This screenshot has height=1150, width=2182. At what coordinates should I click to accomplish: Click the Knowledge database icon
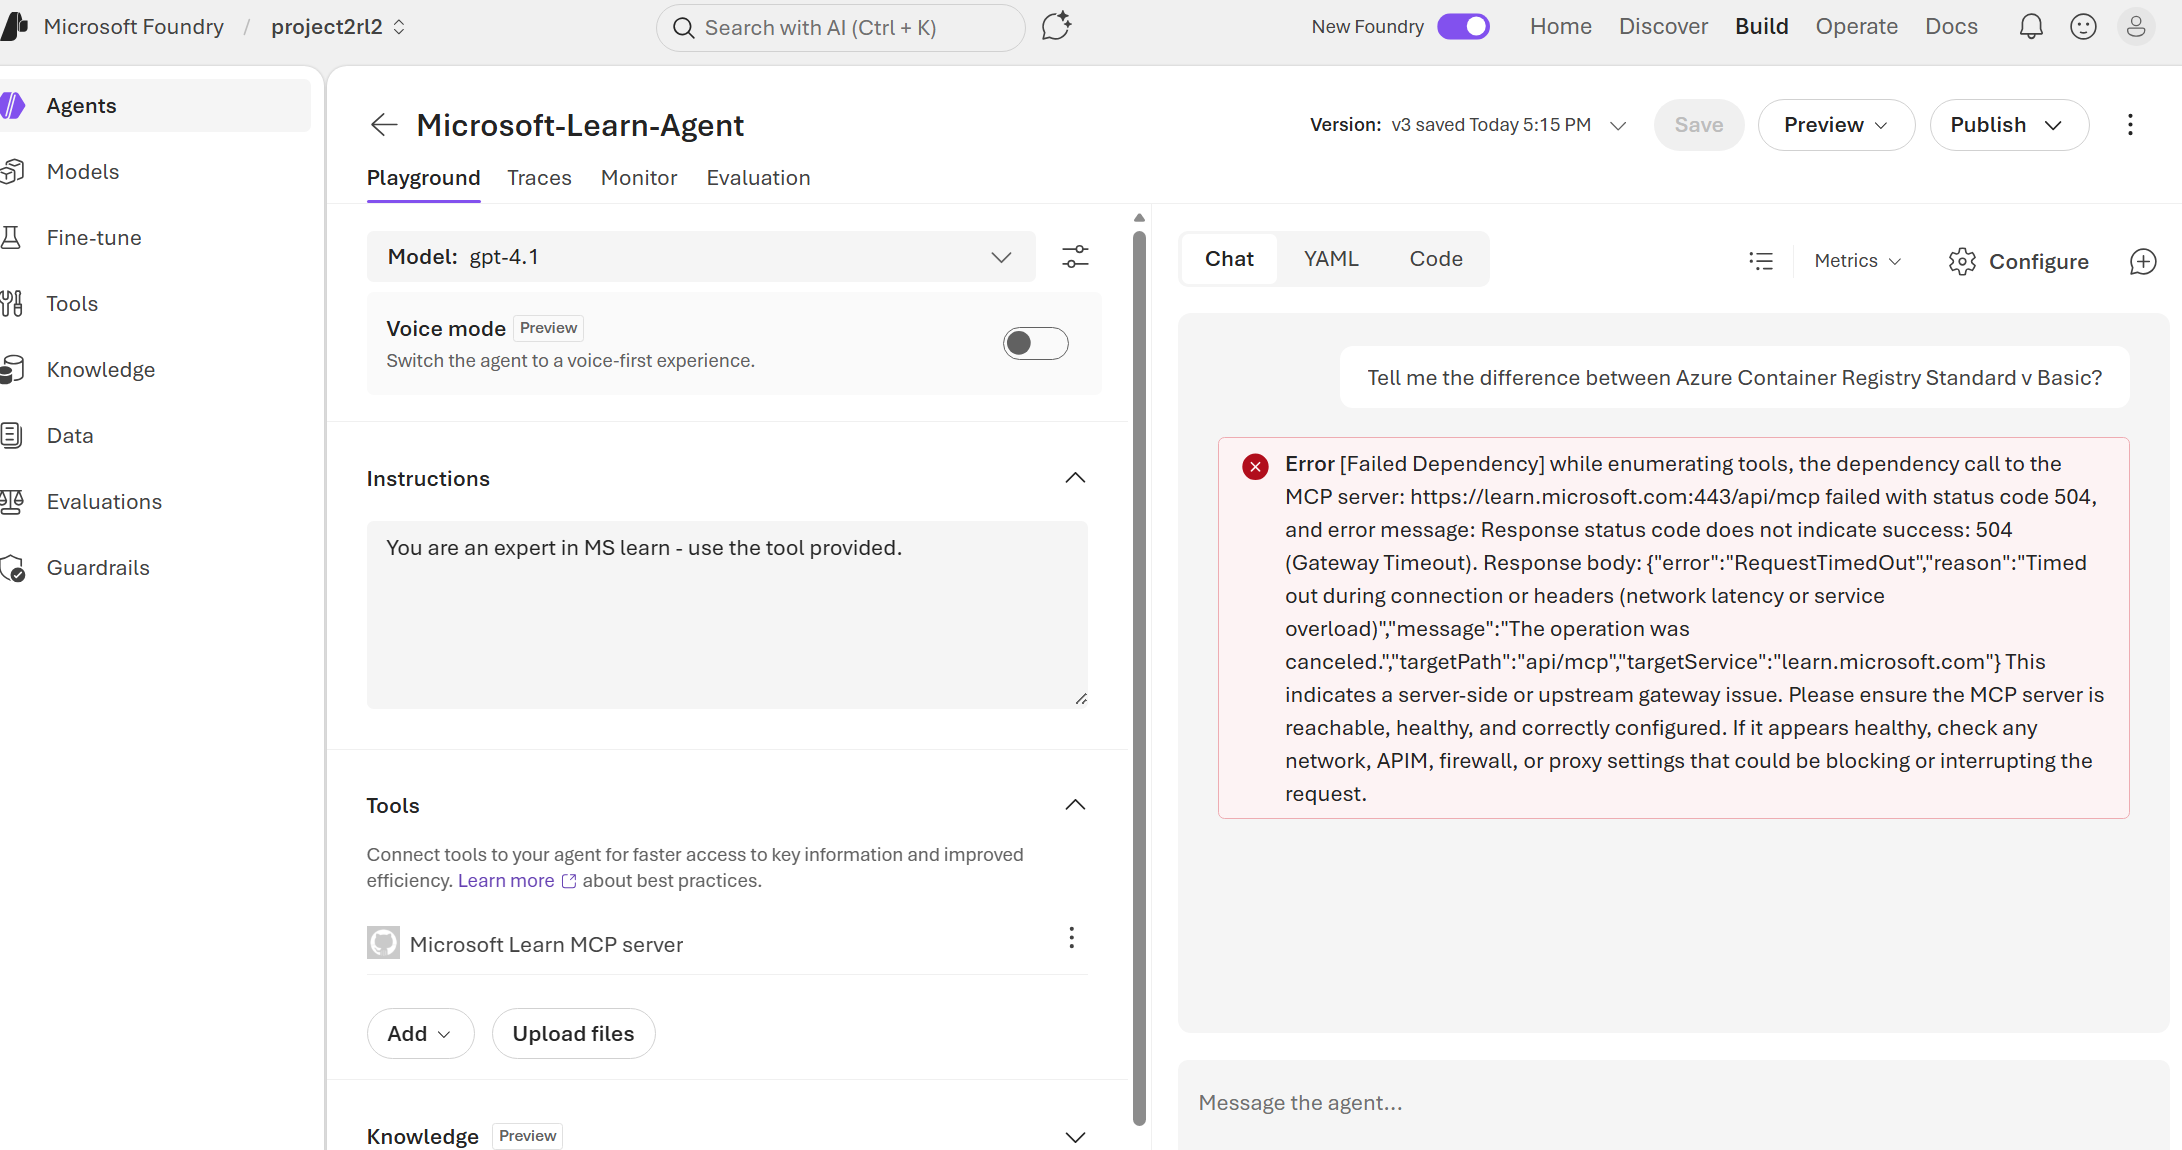pyautogui.click(x=12, y=370)
